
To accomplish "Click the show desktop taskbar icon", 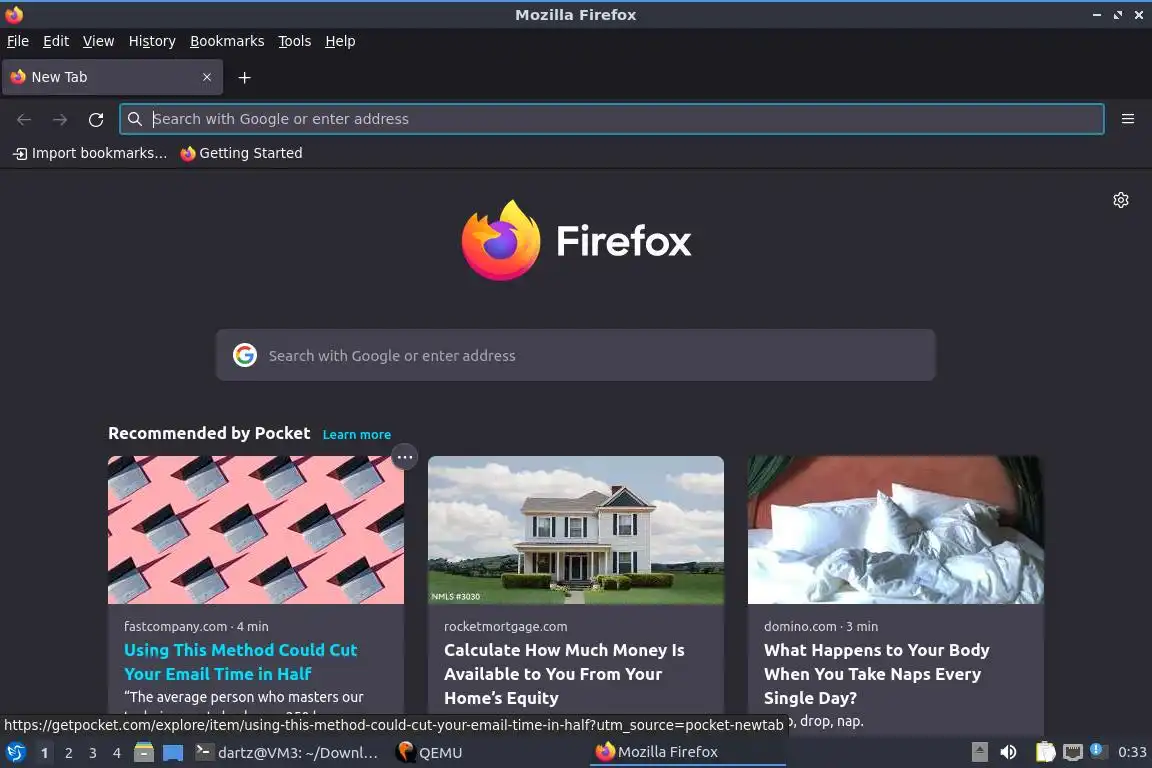I will coord(173,753).
